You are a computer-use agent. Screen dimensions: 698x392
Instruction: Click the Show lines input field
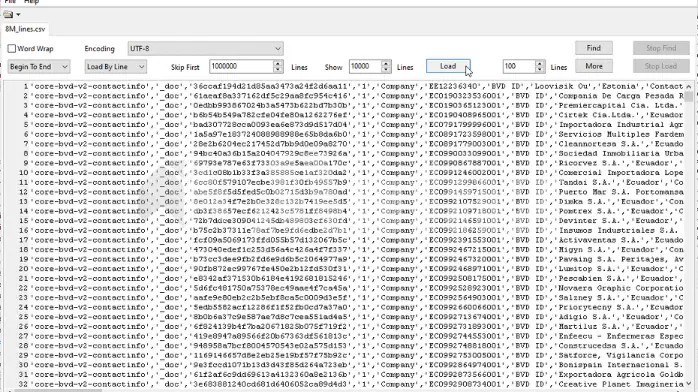tap(365, 66)
